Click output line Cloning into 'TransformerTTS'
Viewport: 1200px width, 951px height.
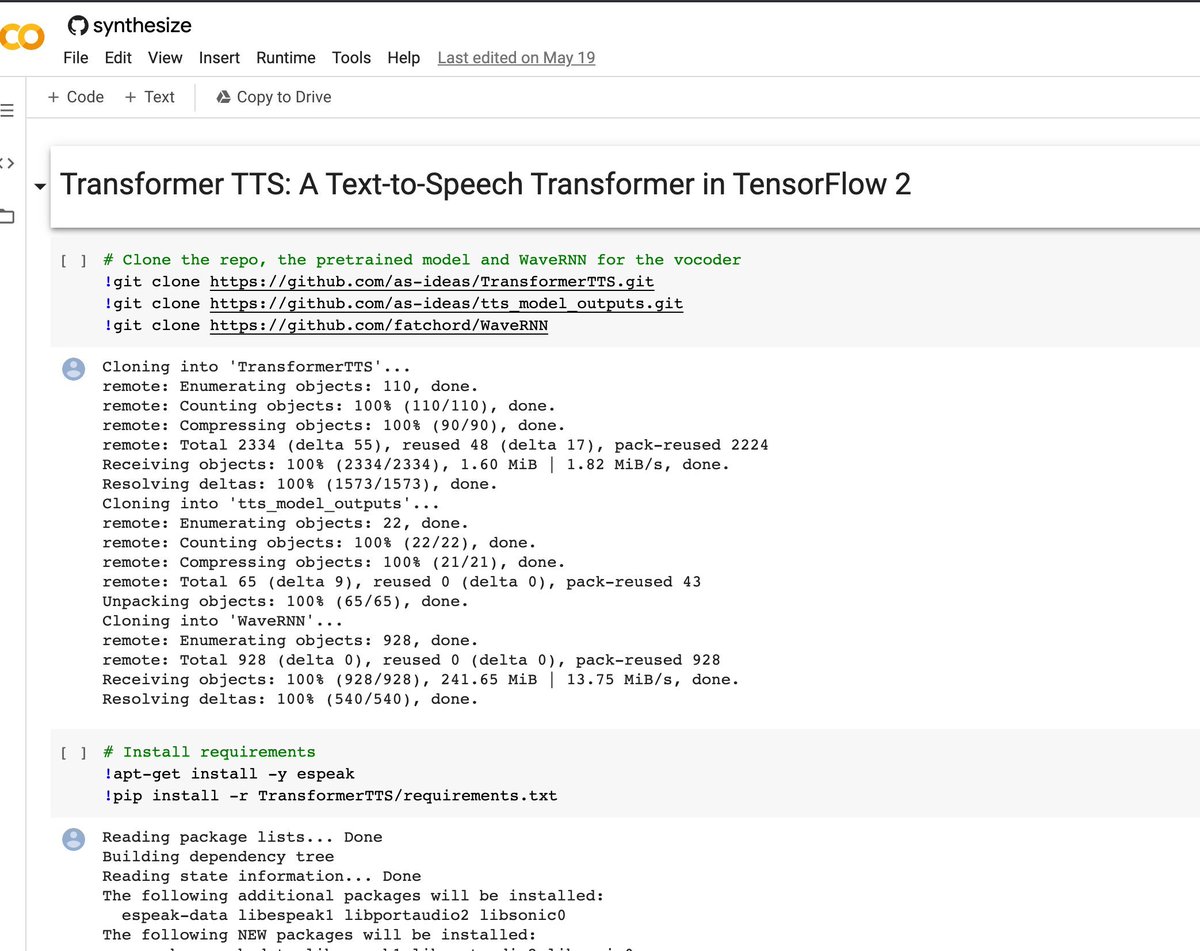click(x=256, y=367)
